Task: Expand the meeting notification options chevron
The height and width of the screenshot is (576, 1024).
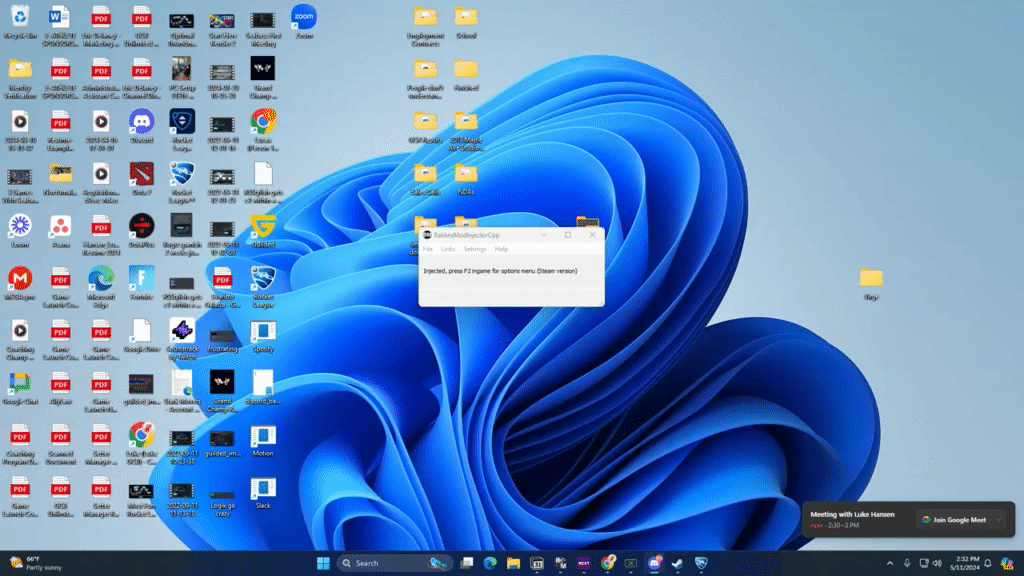Action: [999, 520]
